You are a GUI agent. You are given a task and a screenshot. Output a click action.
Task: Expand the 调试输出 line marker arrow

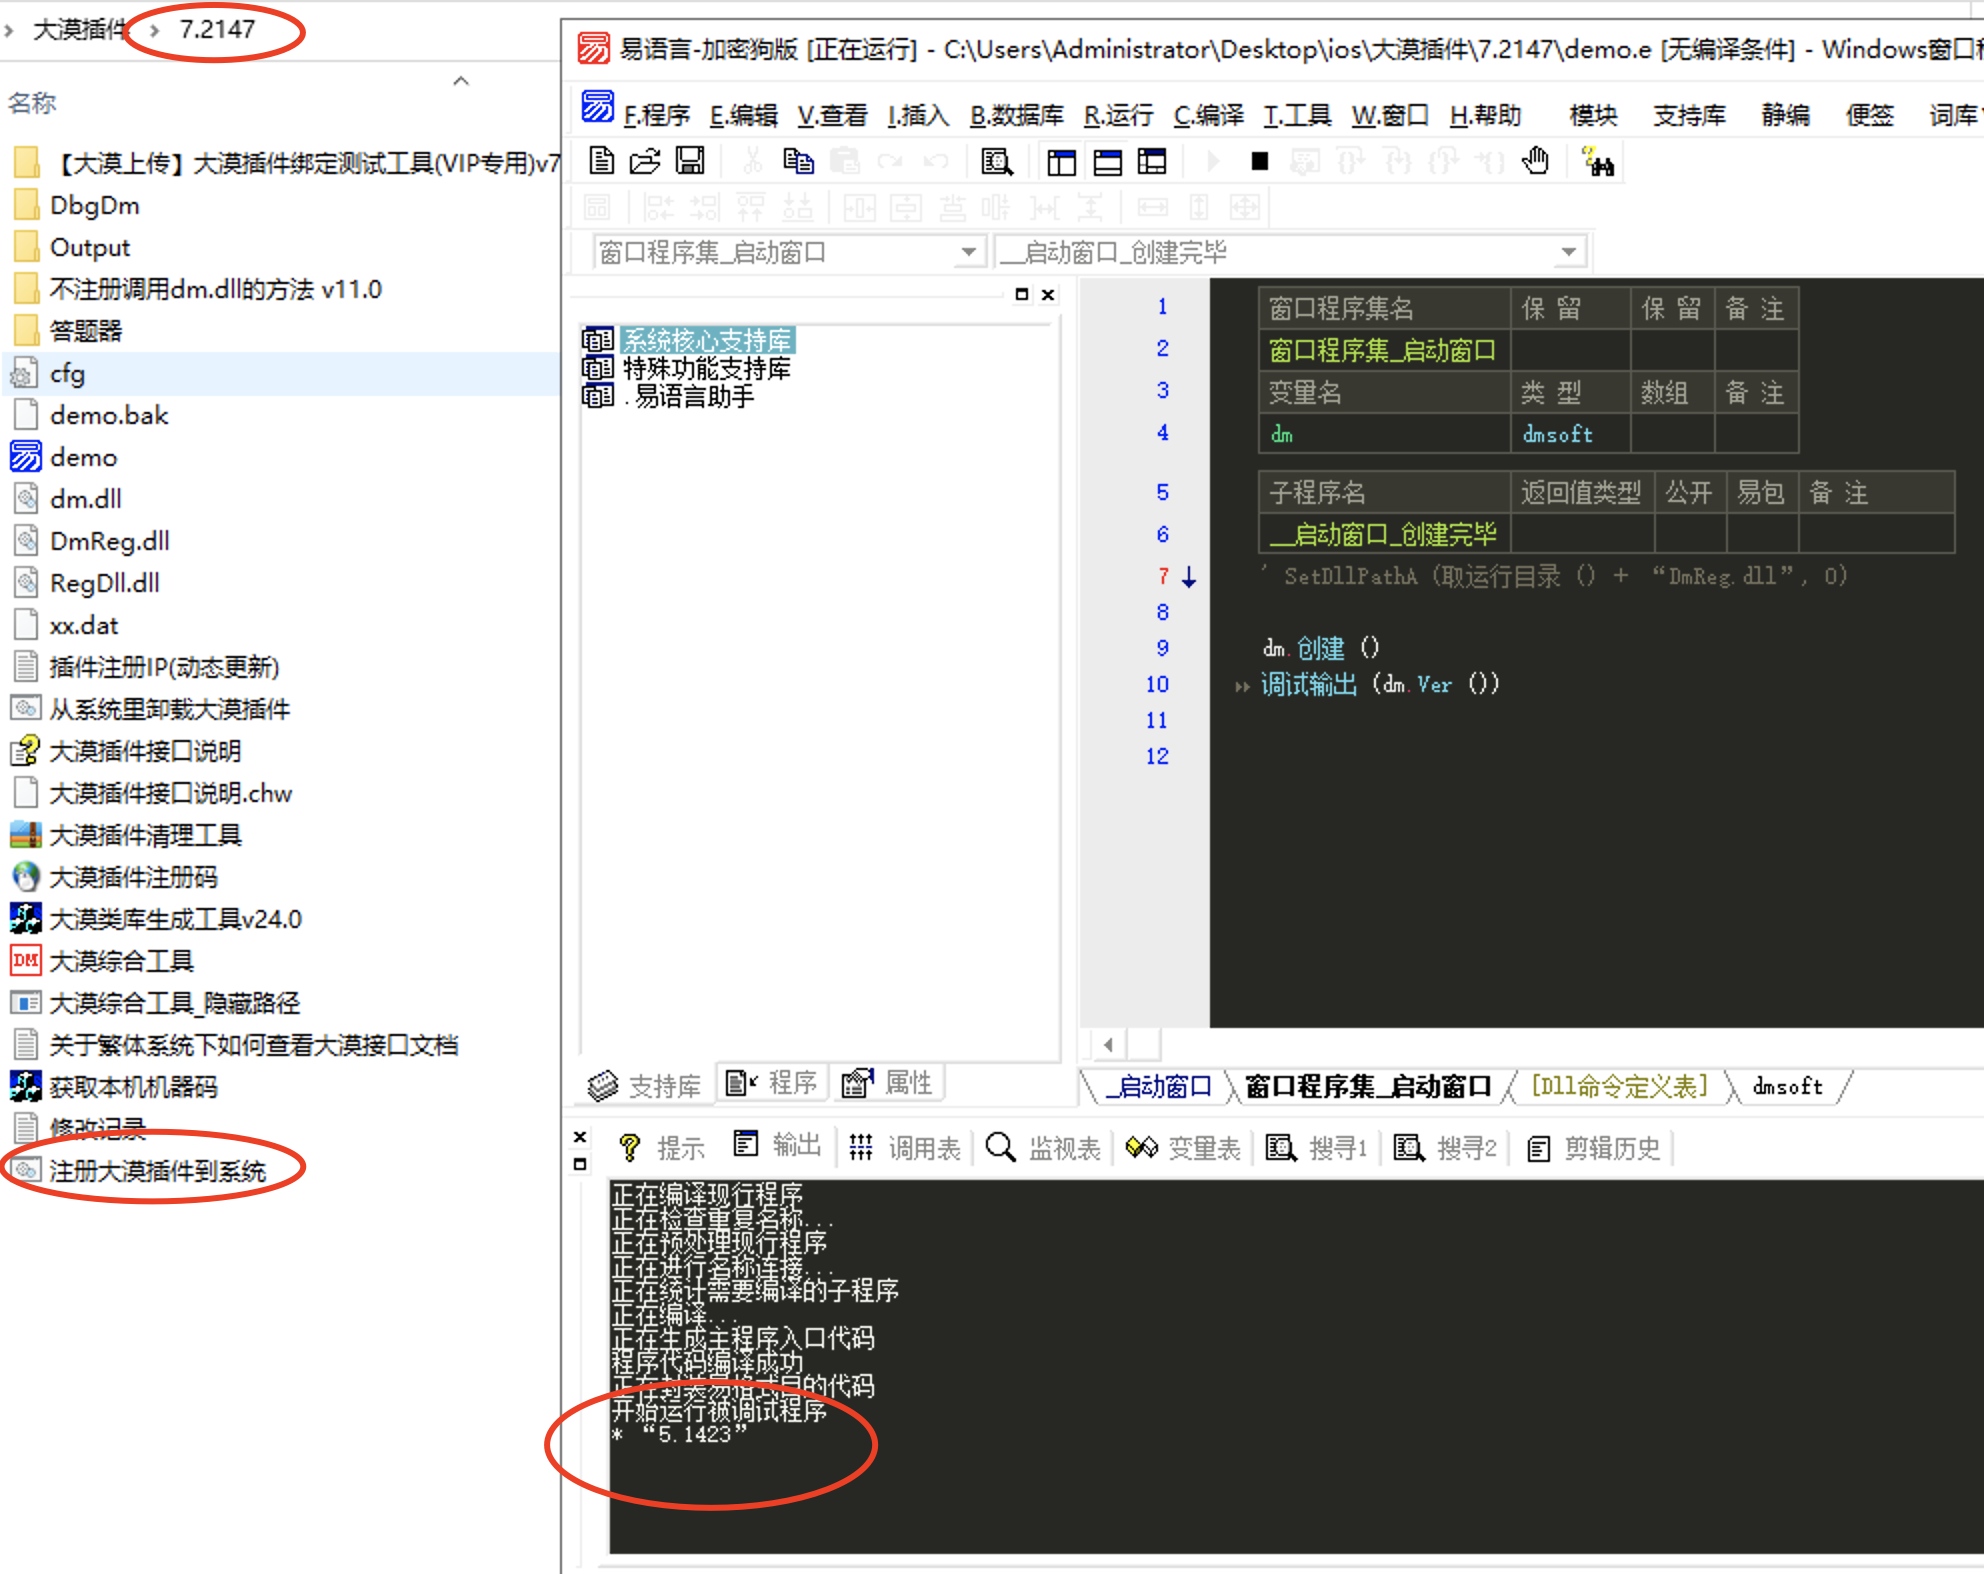(x=1242, y=686)
